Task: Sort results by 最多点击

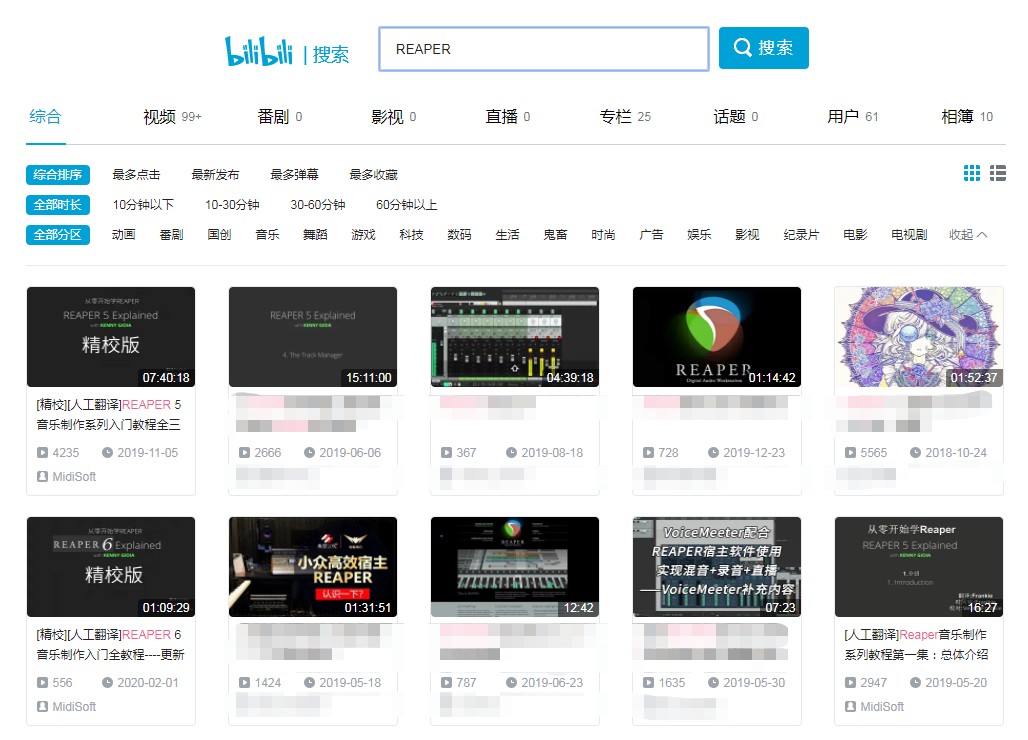Action: click(136, 175)
